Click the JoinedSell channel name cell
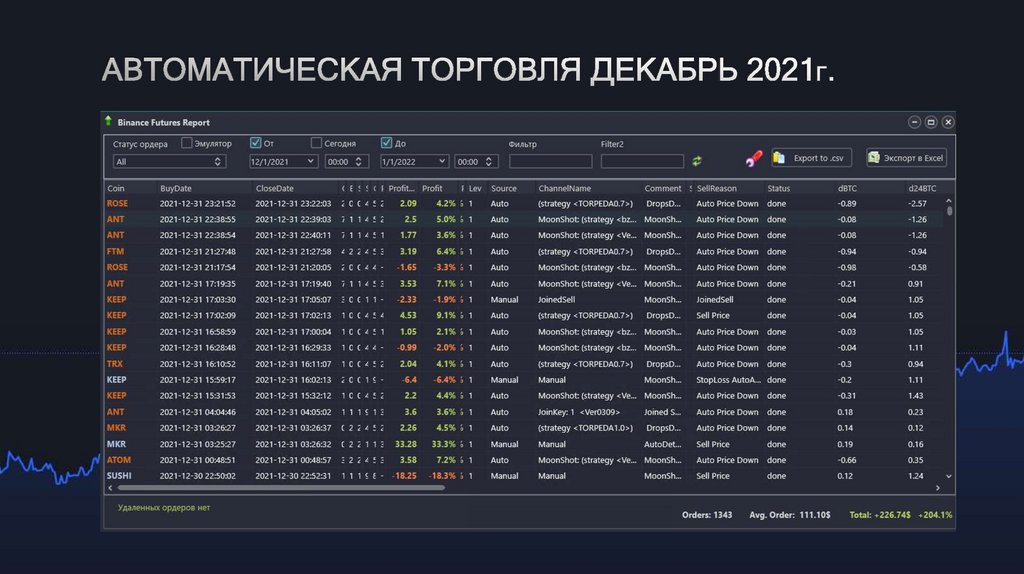1024x574 pixels. point(556,300)
